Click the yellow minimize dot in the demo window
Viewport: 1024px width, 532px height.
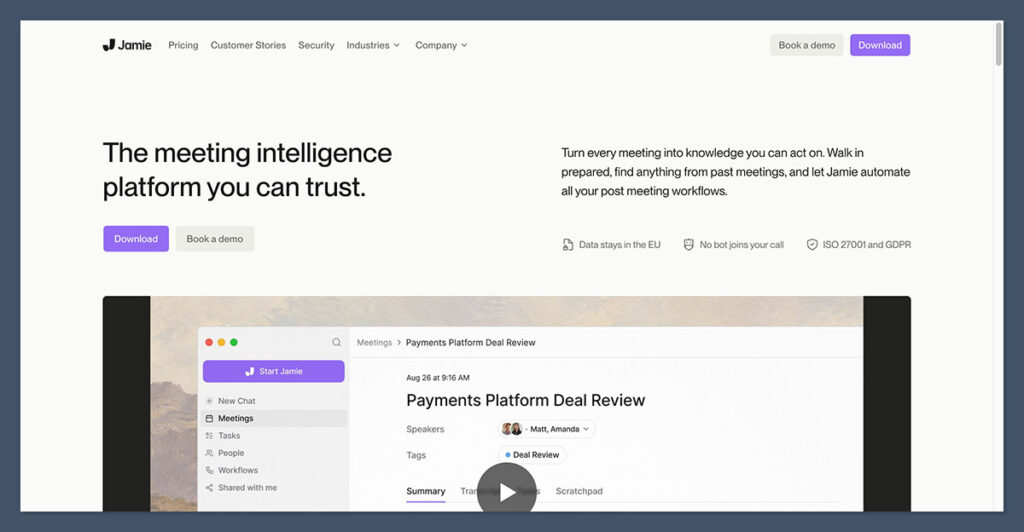pyautogui.click(x=221, y=342)
